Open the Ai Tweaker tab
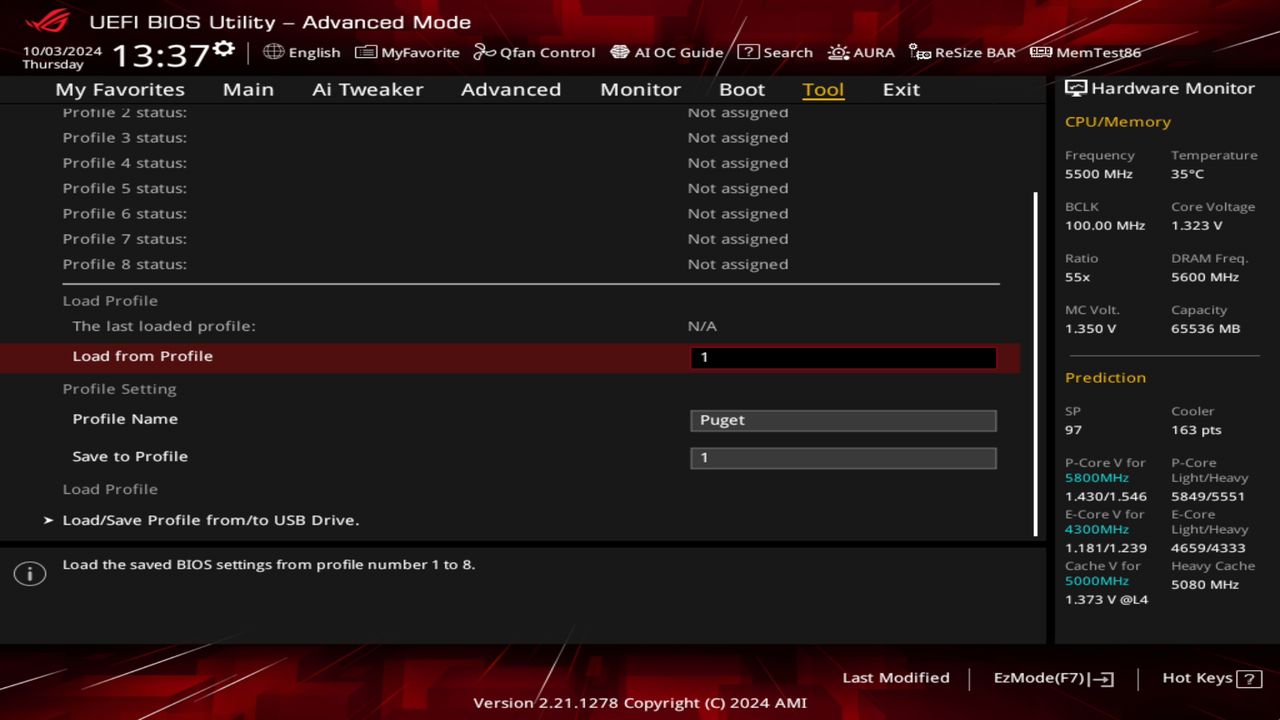 point(367,89)
